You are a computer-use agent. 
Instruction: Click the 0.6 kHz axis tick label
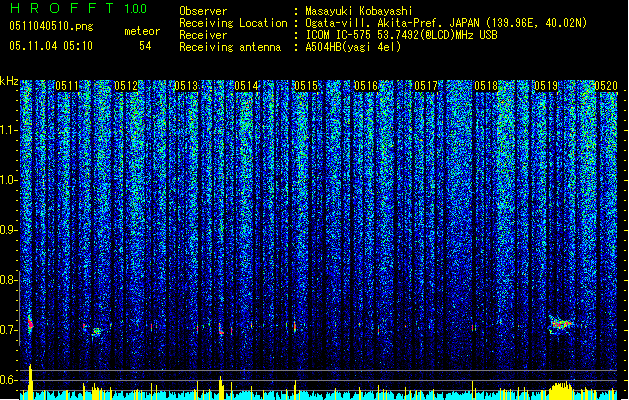(x=9, y=380)
